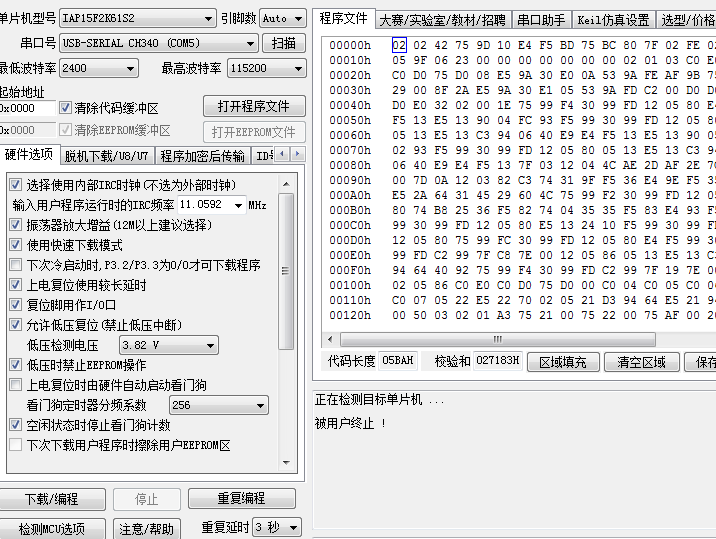The height and width of the screenshot is (539, 716).
Task: Open the USB-SERIAL CH340 (COM5) port dropdown
Action: point(158,43)
